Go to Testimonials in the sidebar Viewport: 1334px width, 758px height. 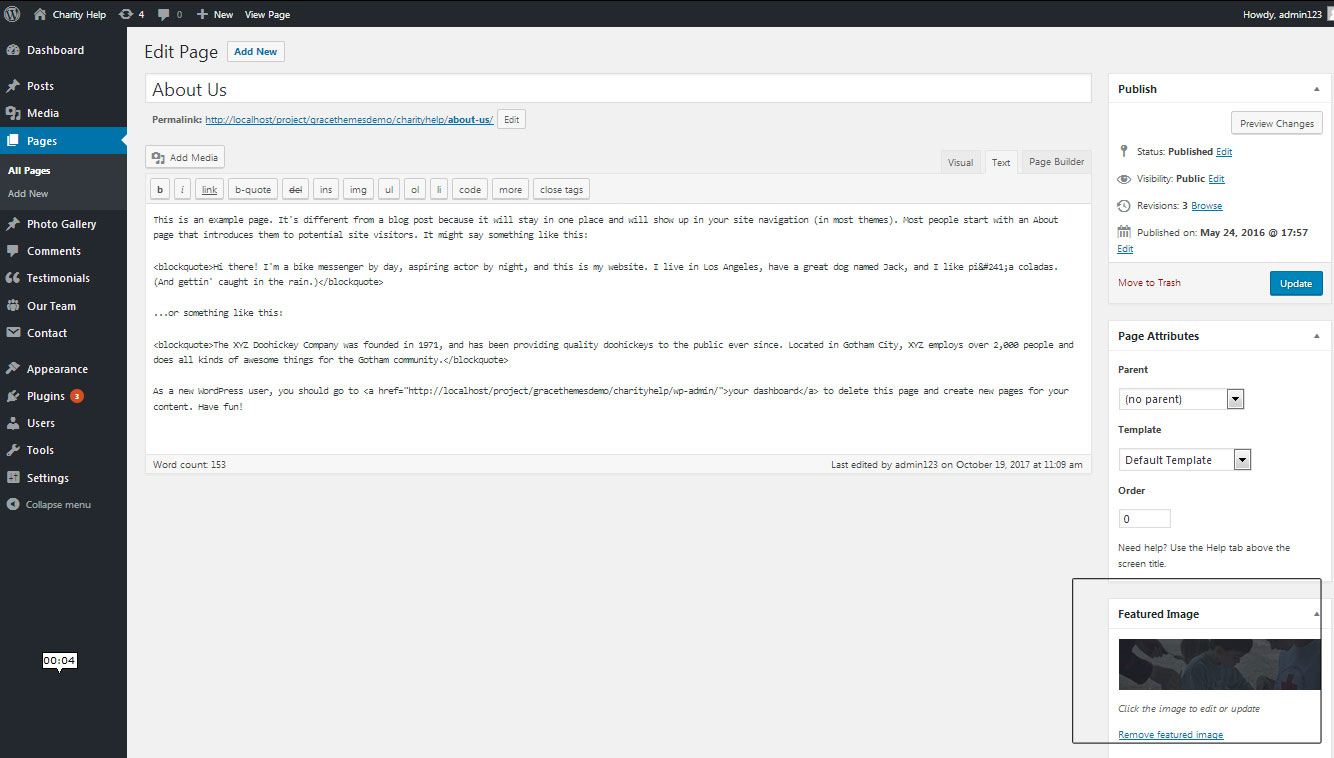[x=58, y=278]
